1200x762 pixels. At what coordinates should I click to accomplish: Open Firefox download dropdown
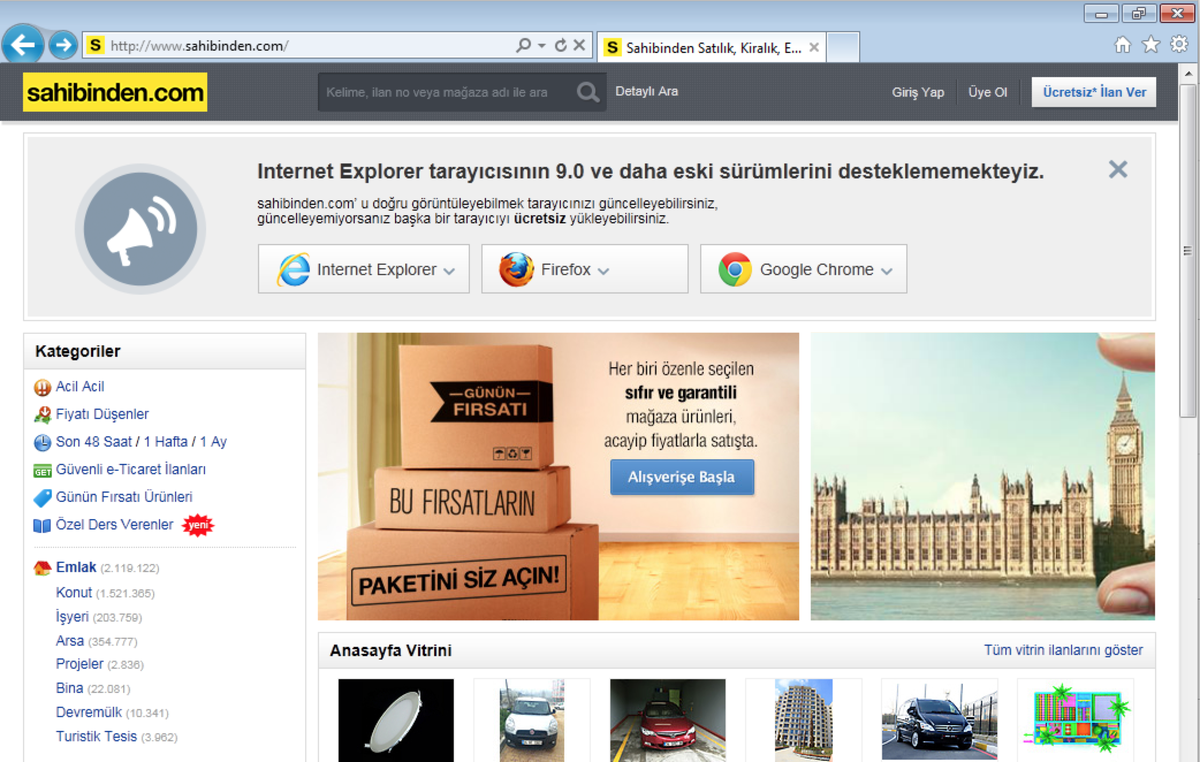pyautogui.click(x=585, y=269)
